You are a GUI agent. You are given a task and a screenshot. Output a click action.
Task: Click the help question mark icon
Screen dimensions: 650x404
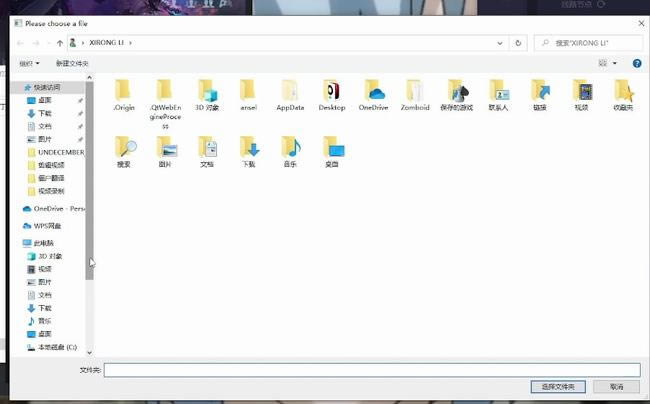tap(636, 63)
